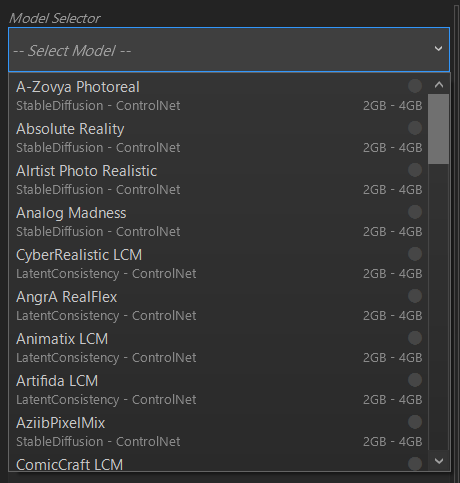The image size is (460, 483).
Task: Choose Absolute Reality from the list
Action: click(218, 138)
